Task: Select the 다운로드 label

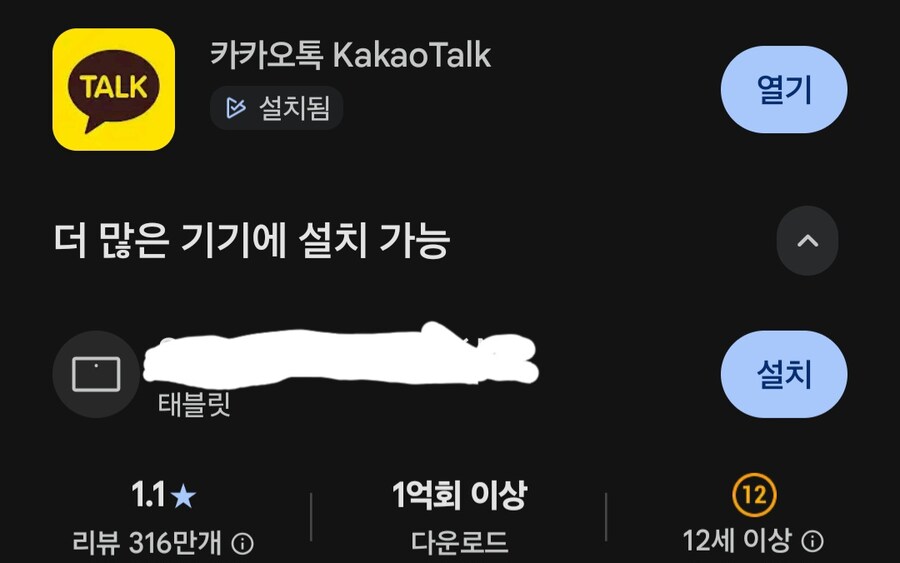Action: (x=459, y=542)
